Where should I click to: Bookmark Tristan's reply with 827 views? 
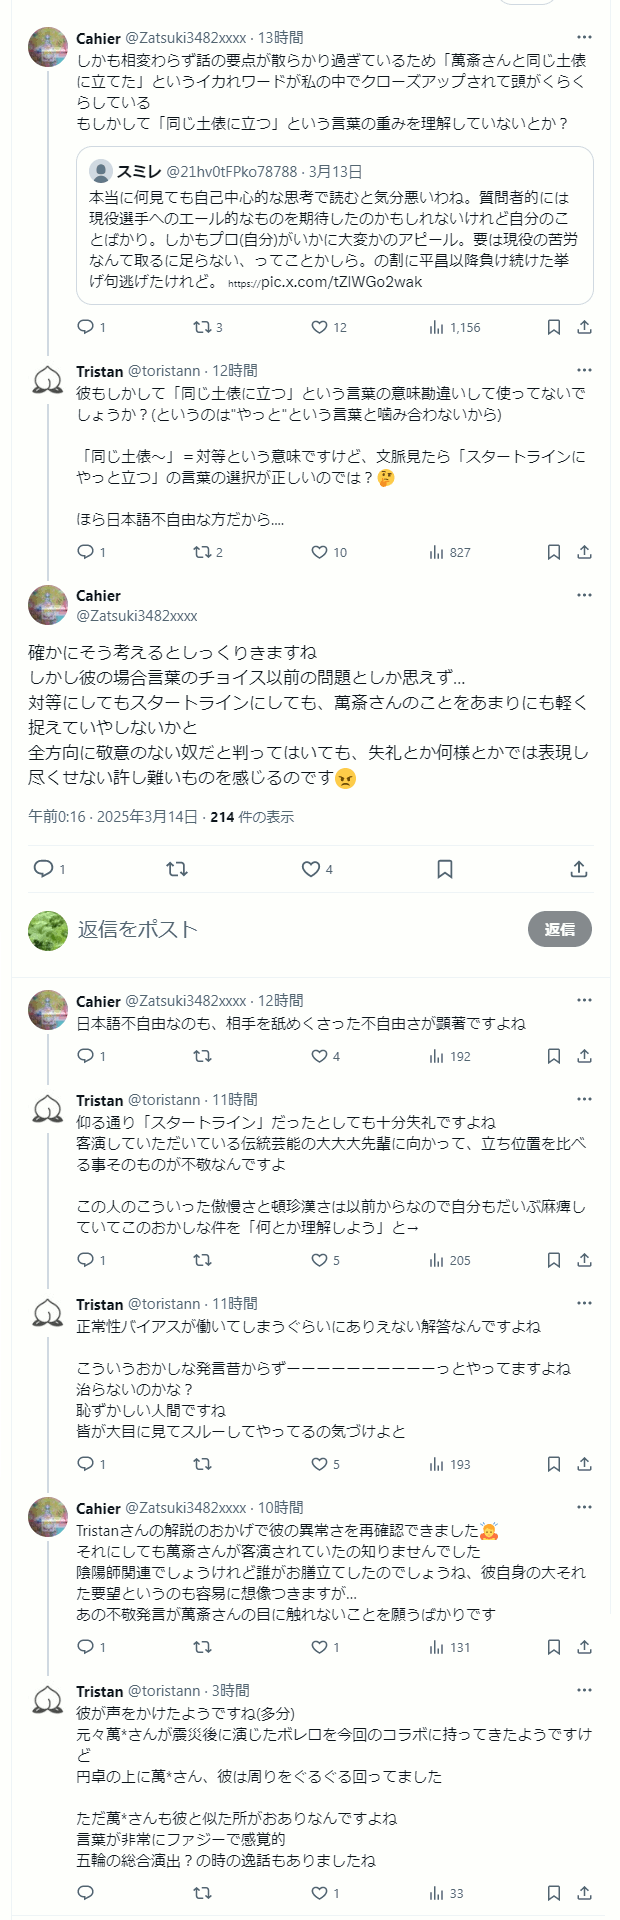point(554,552)
